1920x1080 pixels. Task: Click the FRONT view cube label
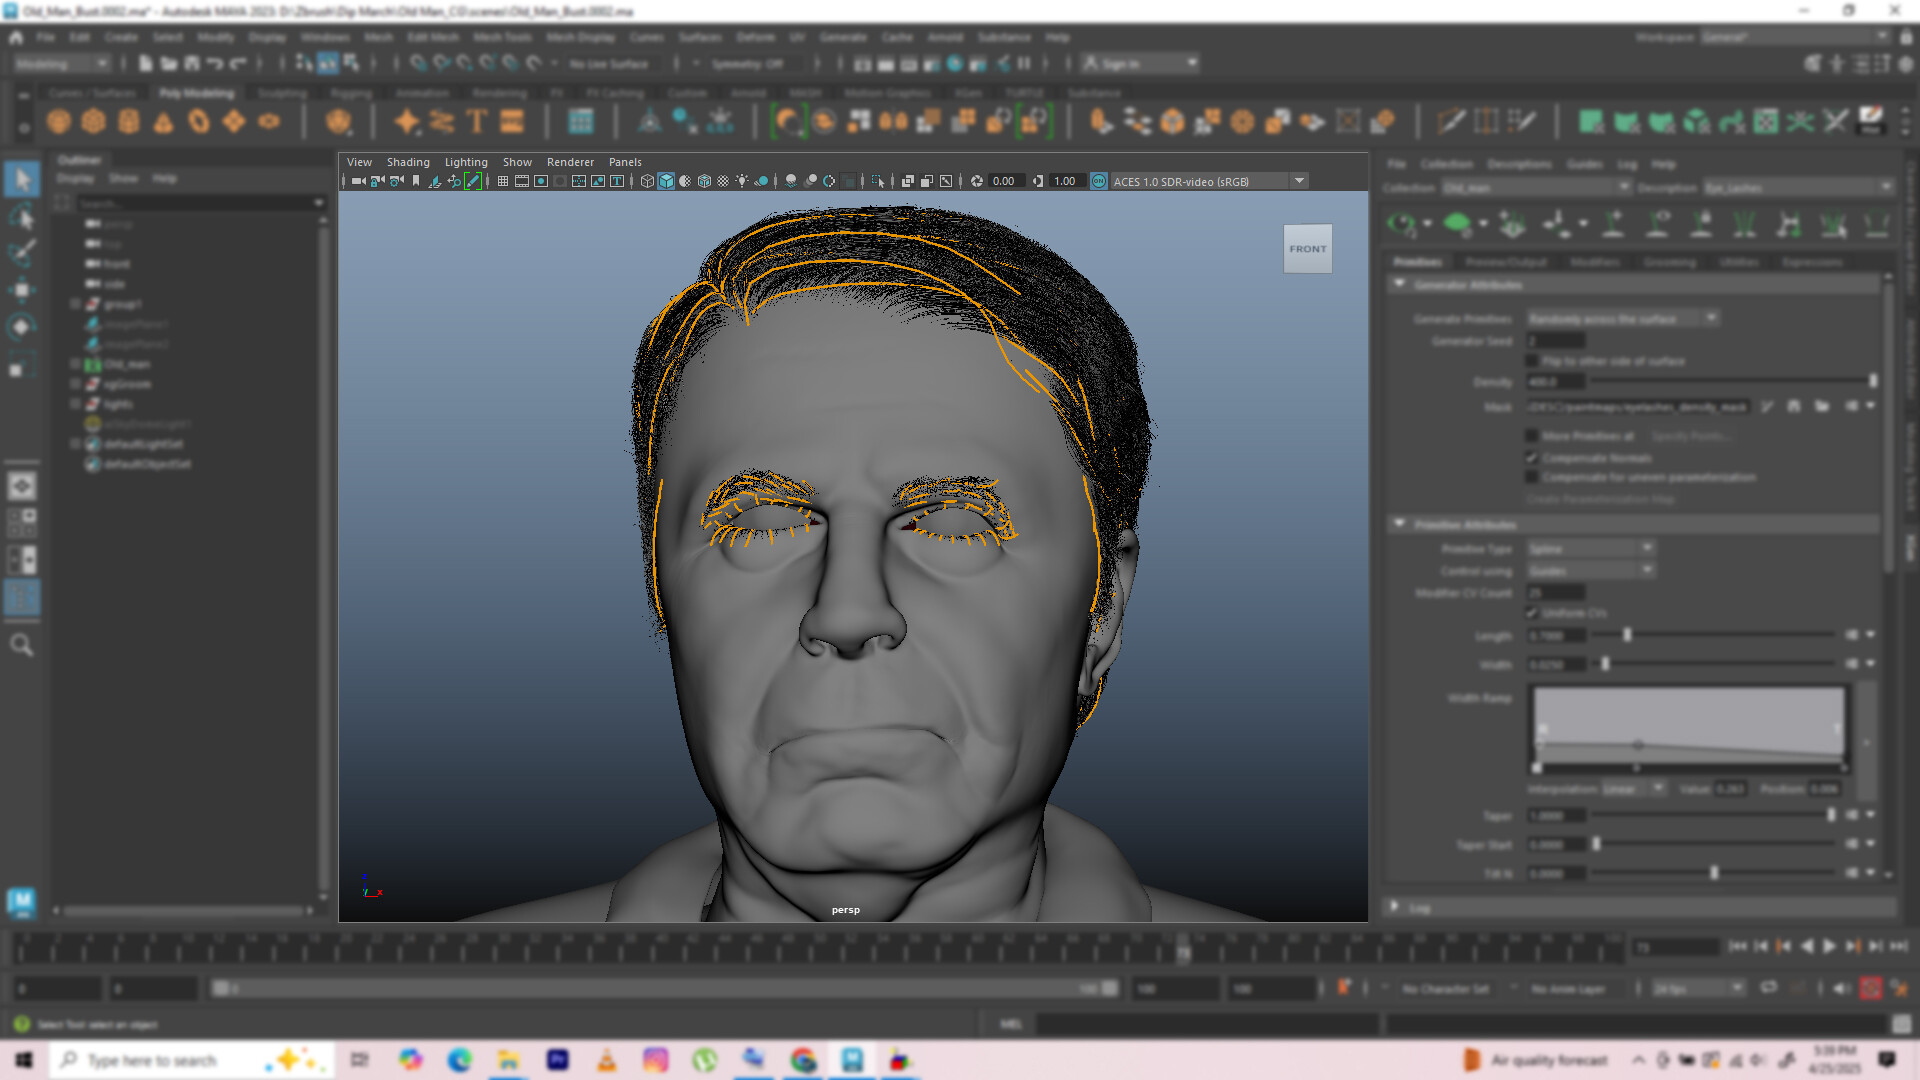click(x=1307, y=248)
